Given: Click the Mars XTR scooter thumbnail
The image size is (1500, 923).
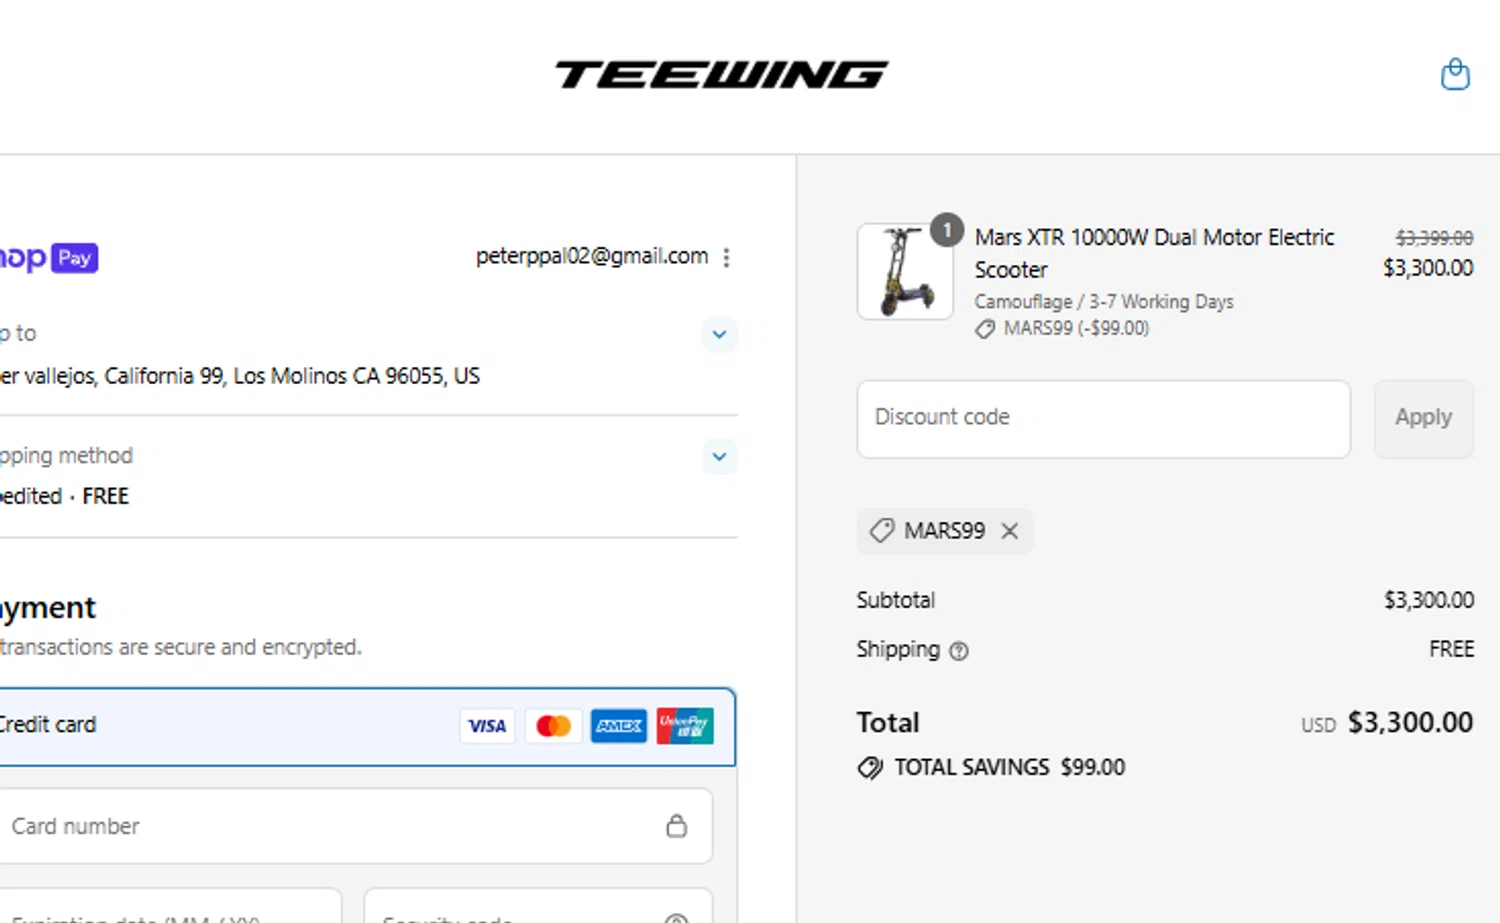Looking at the screenshot, I should pyautogui.click(x=905, y=271).
